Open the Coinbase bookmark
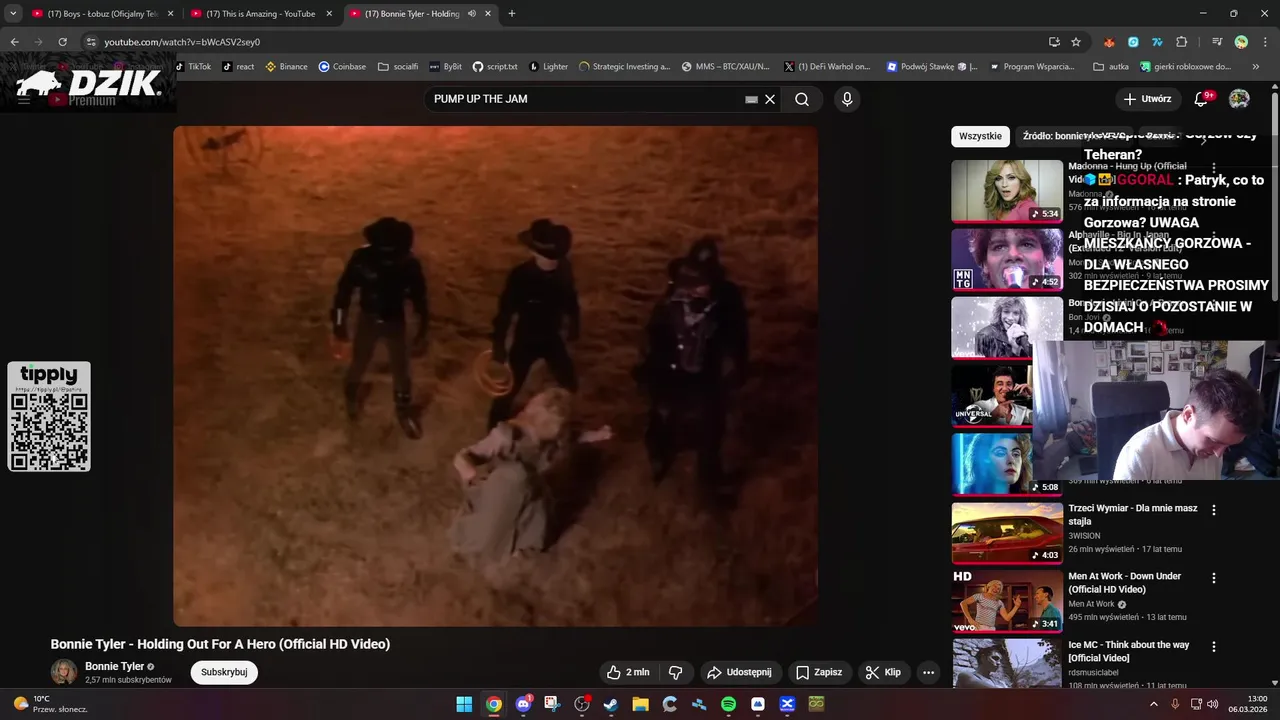The height and width of the screenshot is (720, 1280). pos(342,66)
